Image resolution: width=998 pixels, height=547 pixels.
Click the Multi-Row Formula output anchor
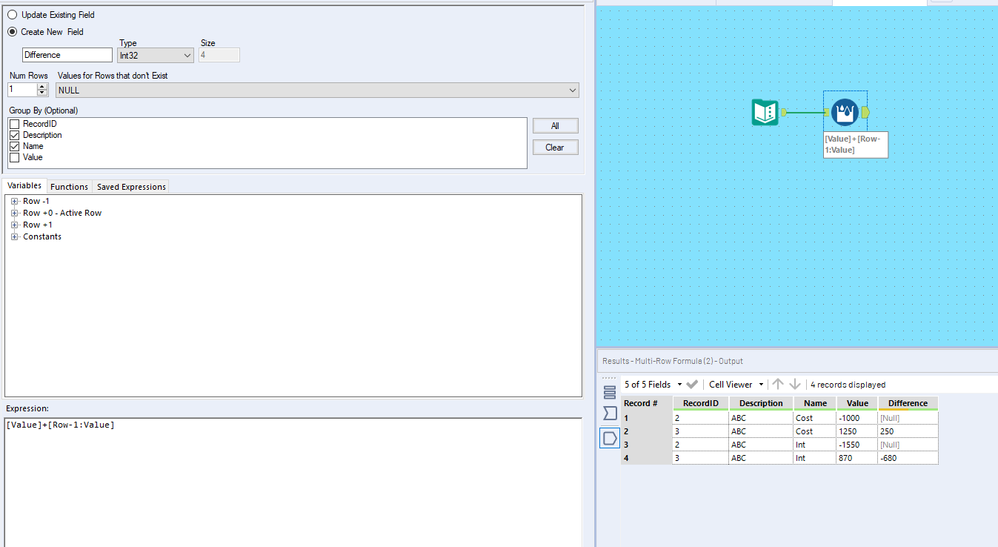[866, 112]
